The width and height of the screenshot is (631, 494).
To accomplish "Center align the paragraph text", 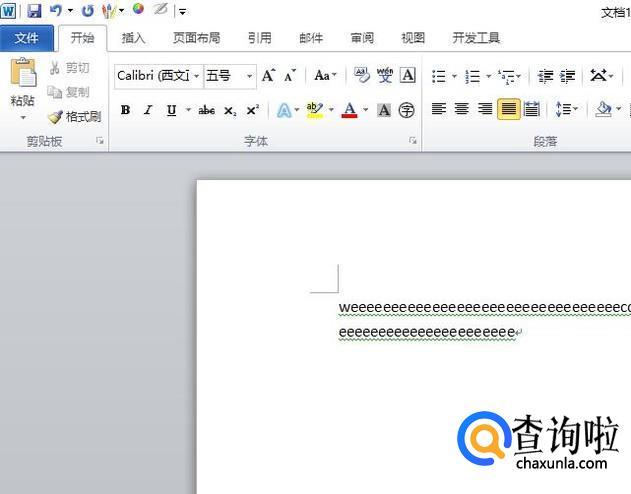I will (x=462, y=109).
